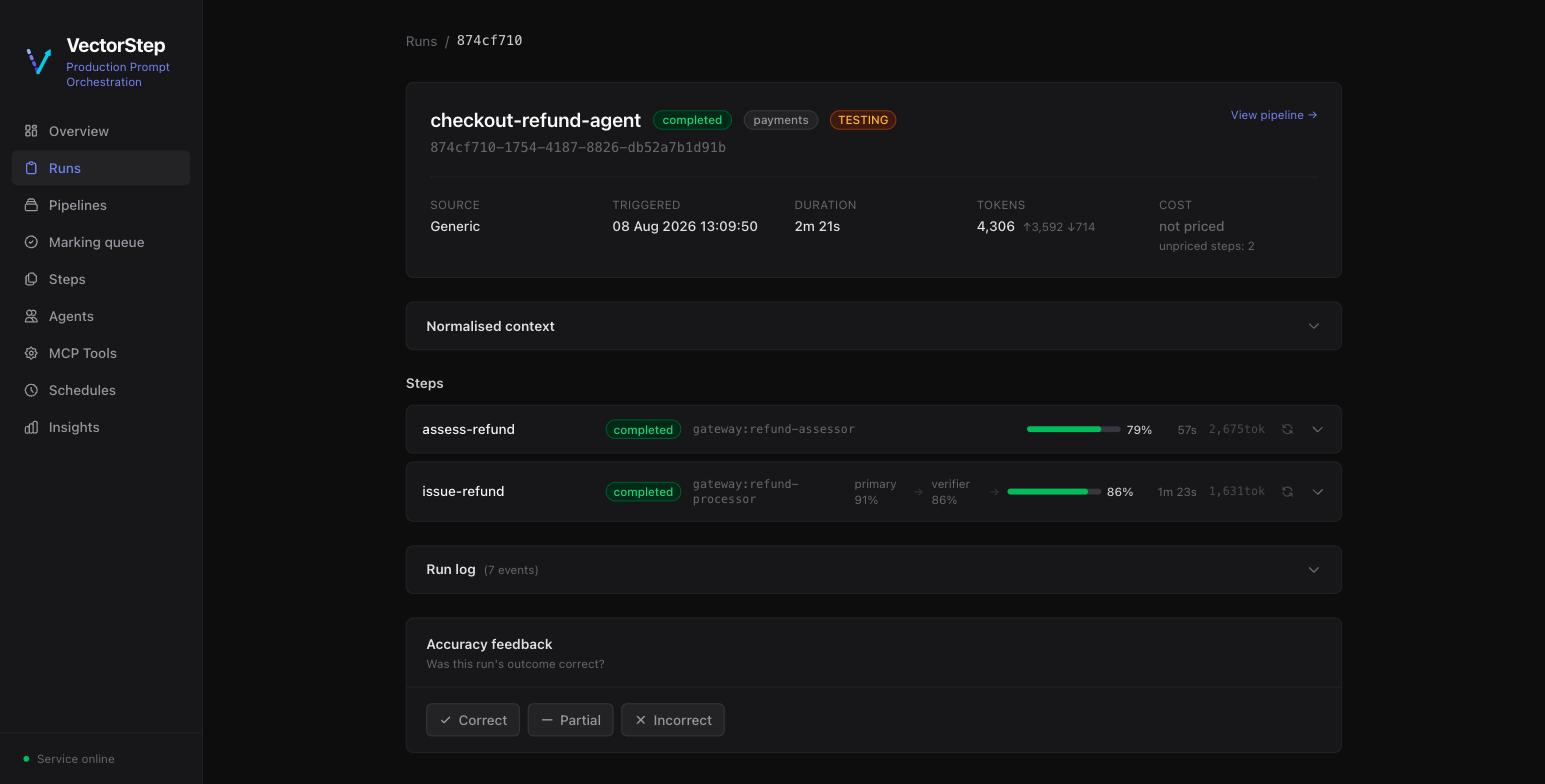Click the Overview grid icon in sidebar
This screenshot has width=1545, height=784.
[31, 131]
